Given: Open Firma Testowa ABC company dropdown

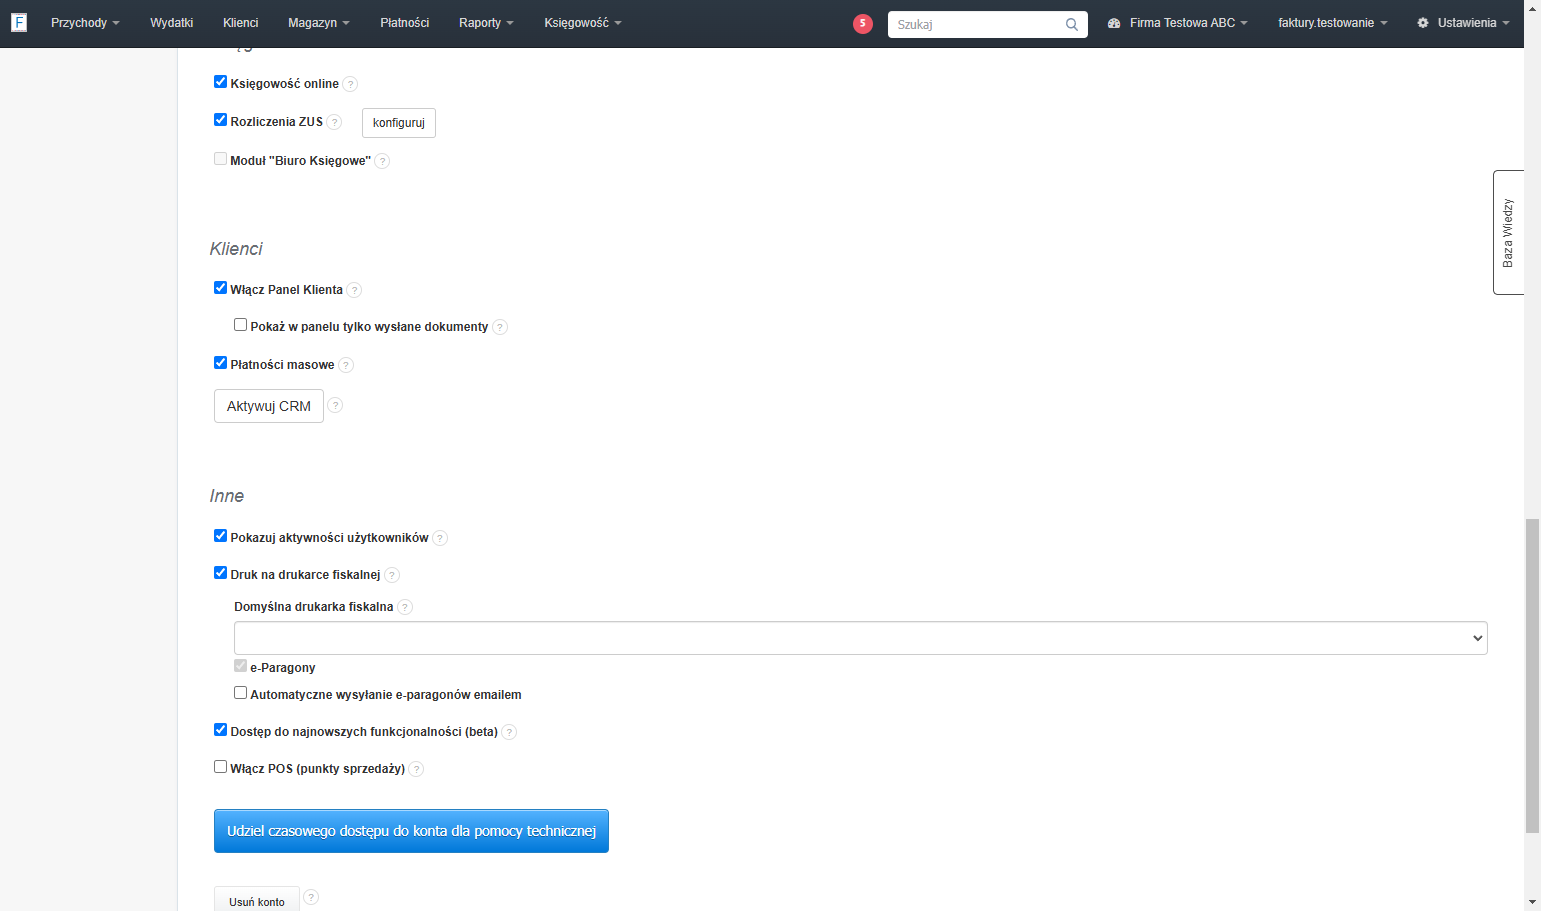Looking at the screenshot, I should [1177, 23].
